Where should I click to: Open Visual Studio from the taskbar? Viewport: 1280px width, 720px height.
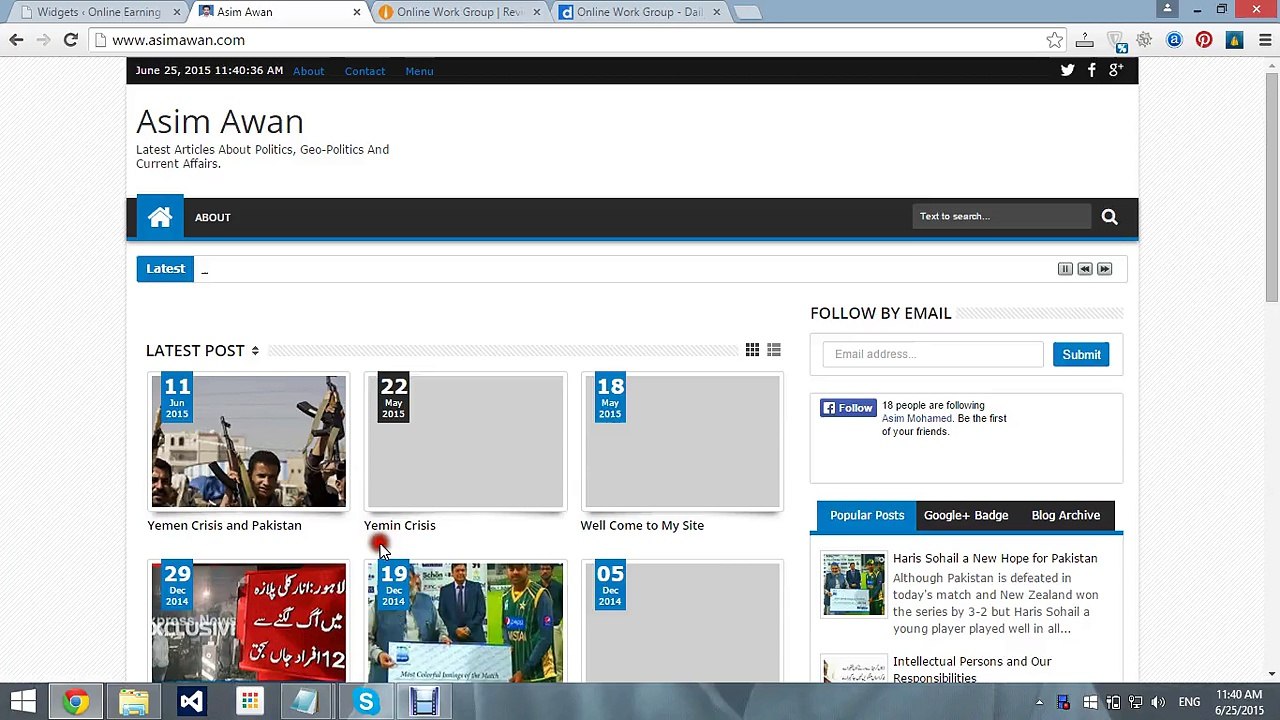pyautogui.click(x=191, y=702)
